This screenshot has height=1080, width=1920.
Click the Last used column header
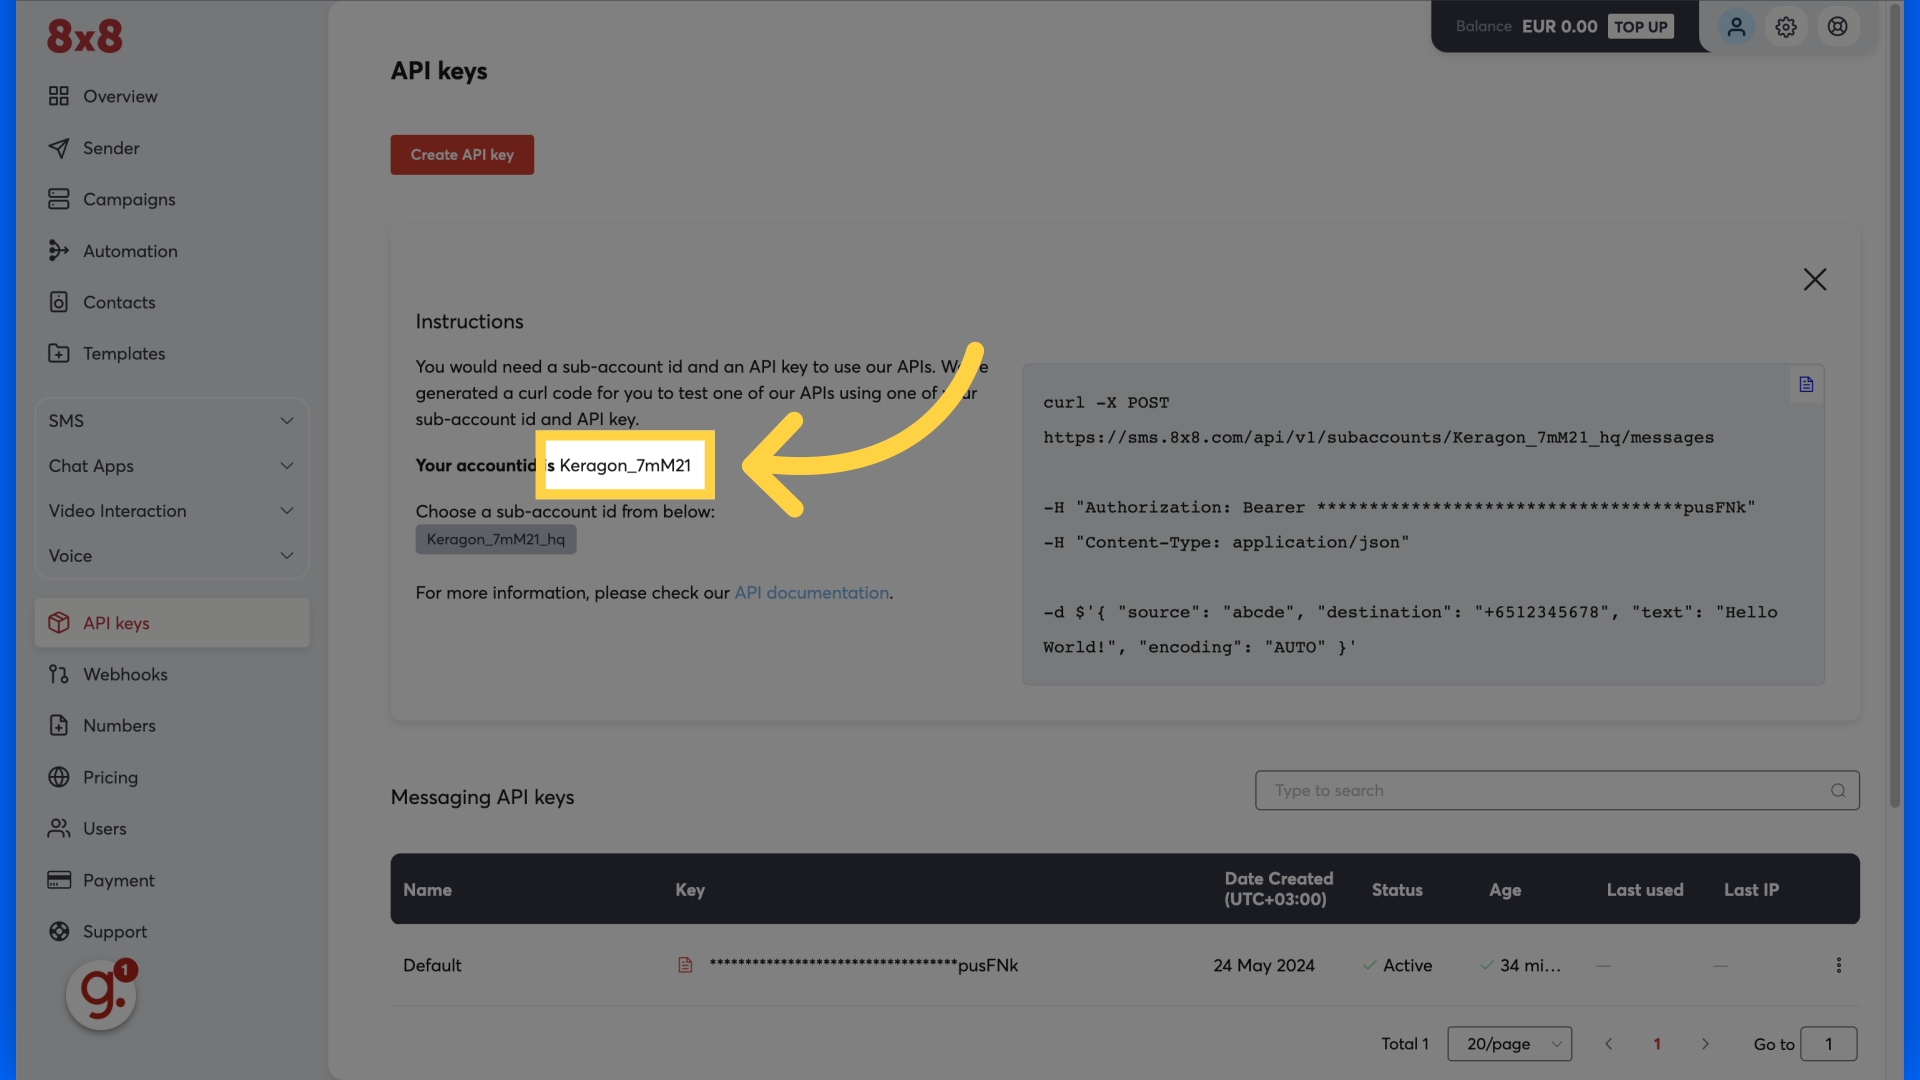tap(1645, 890)
